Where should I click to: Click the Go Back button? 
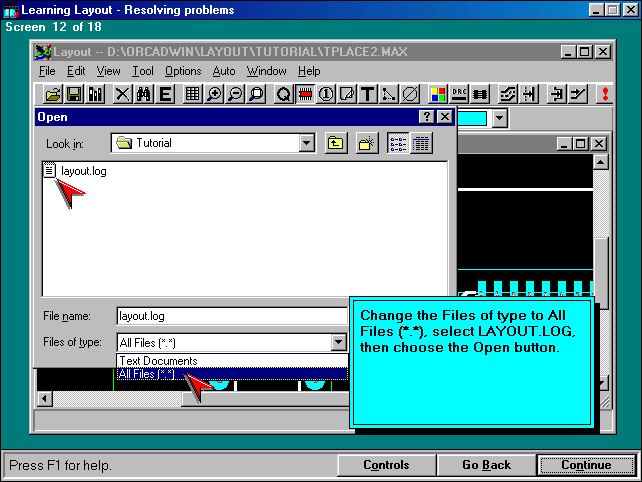click(486, 465)
